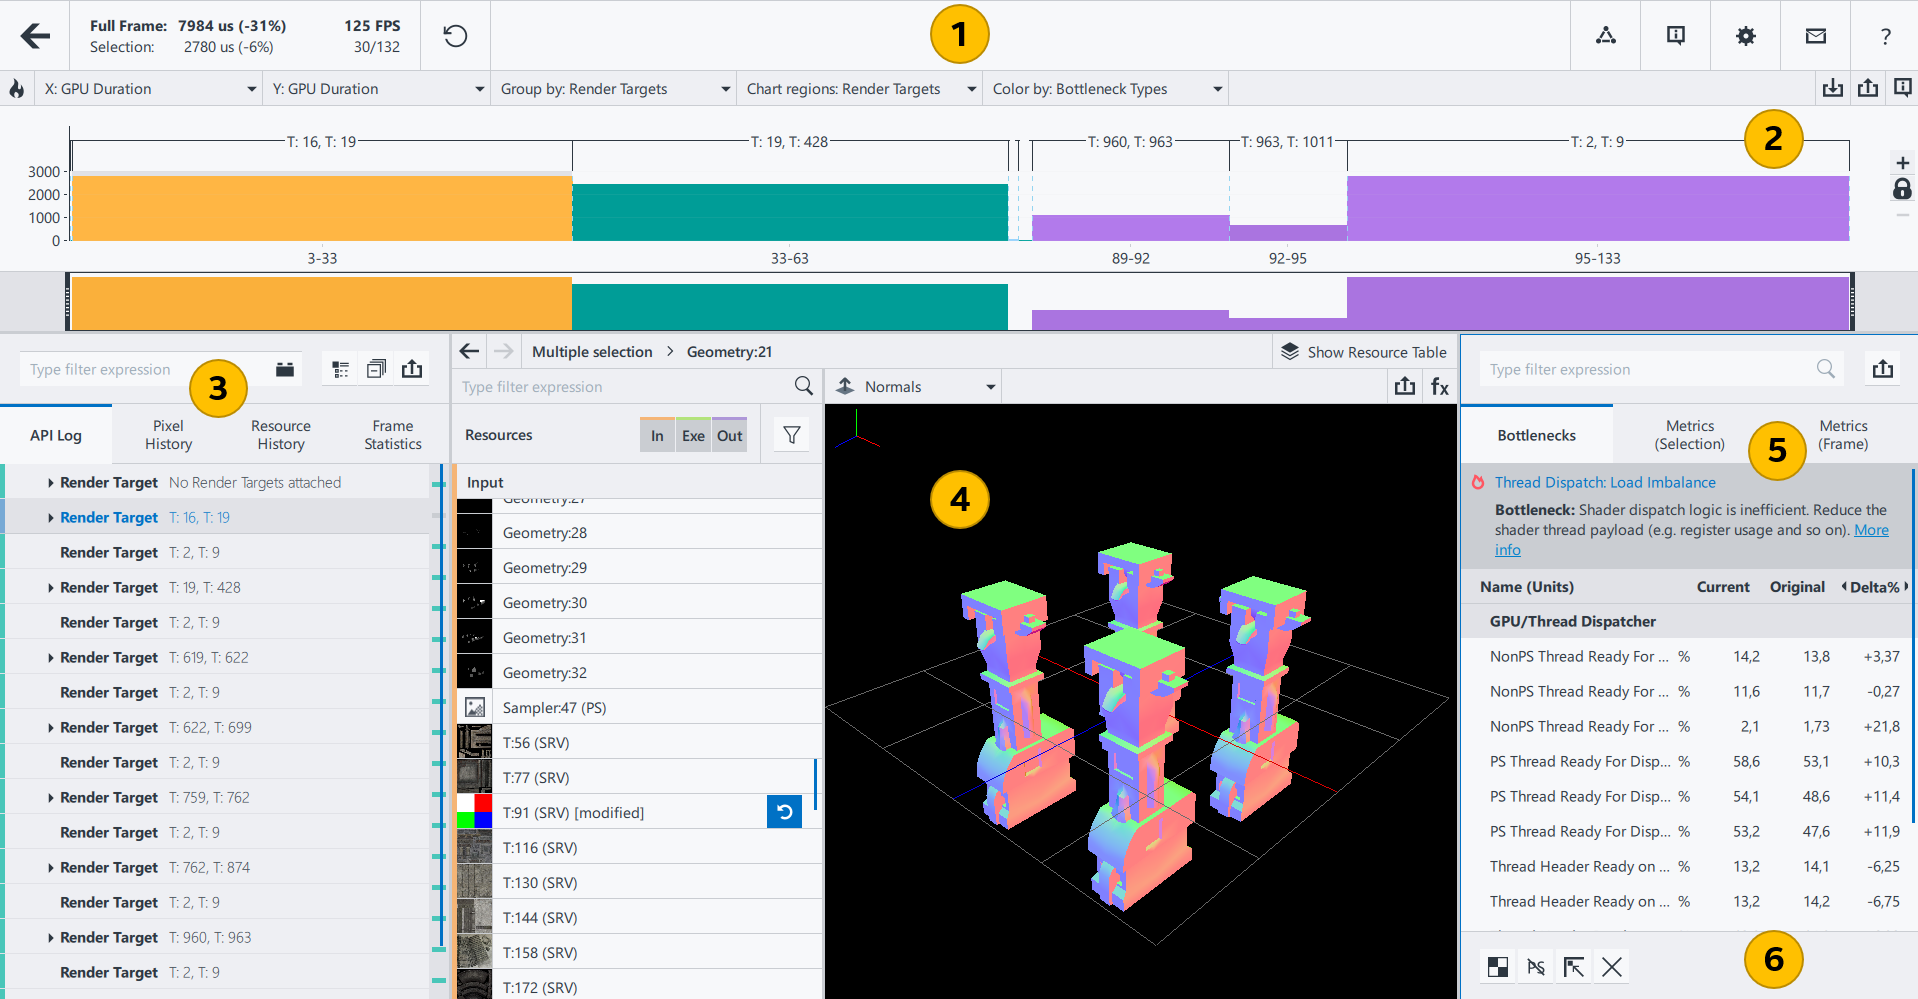Sort by the Delta% column header

[1874, 587]
